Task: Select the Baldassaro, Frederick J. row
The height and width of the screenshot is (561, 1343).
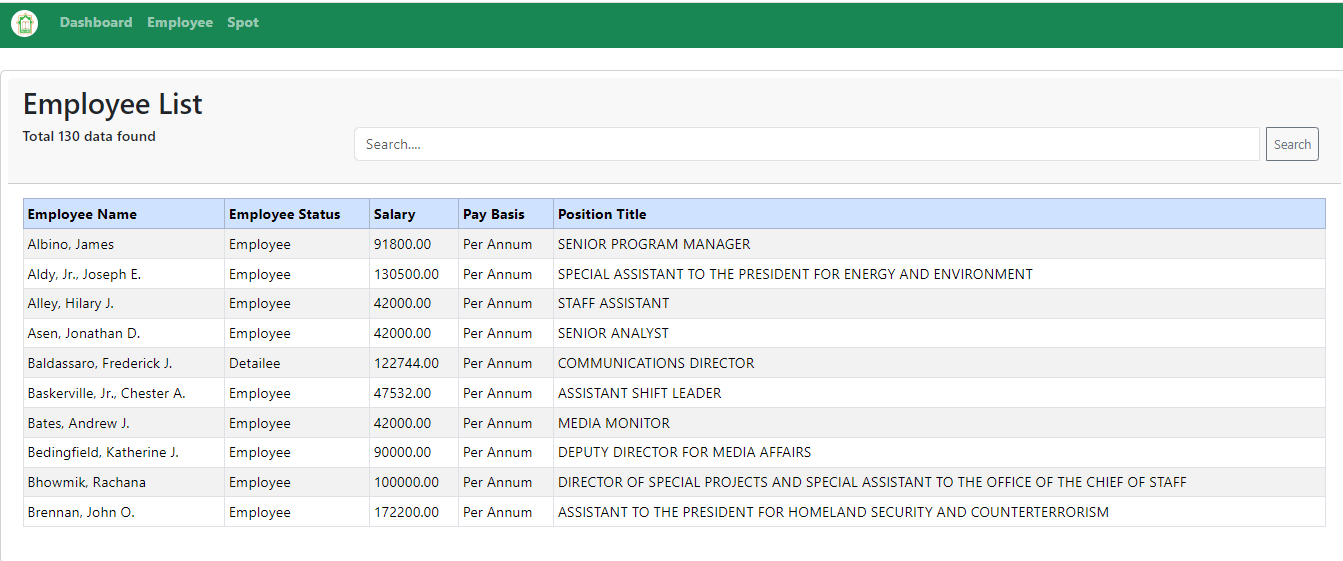Action: [x=100, y=363]
